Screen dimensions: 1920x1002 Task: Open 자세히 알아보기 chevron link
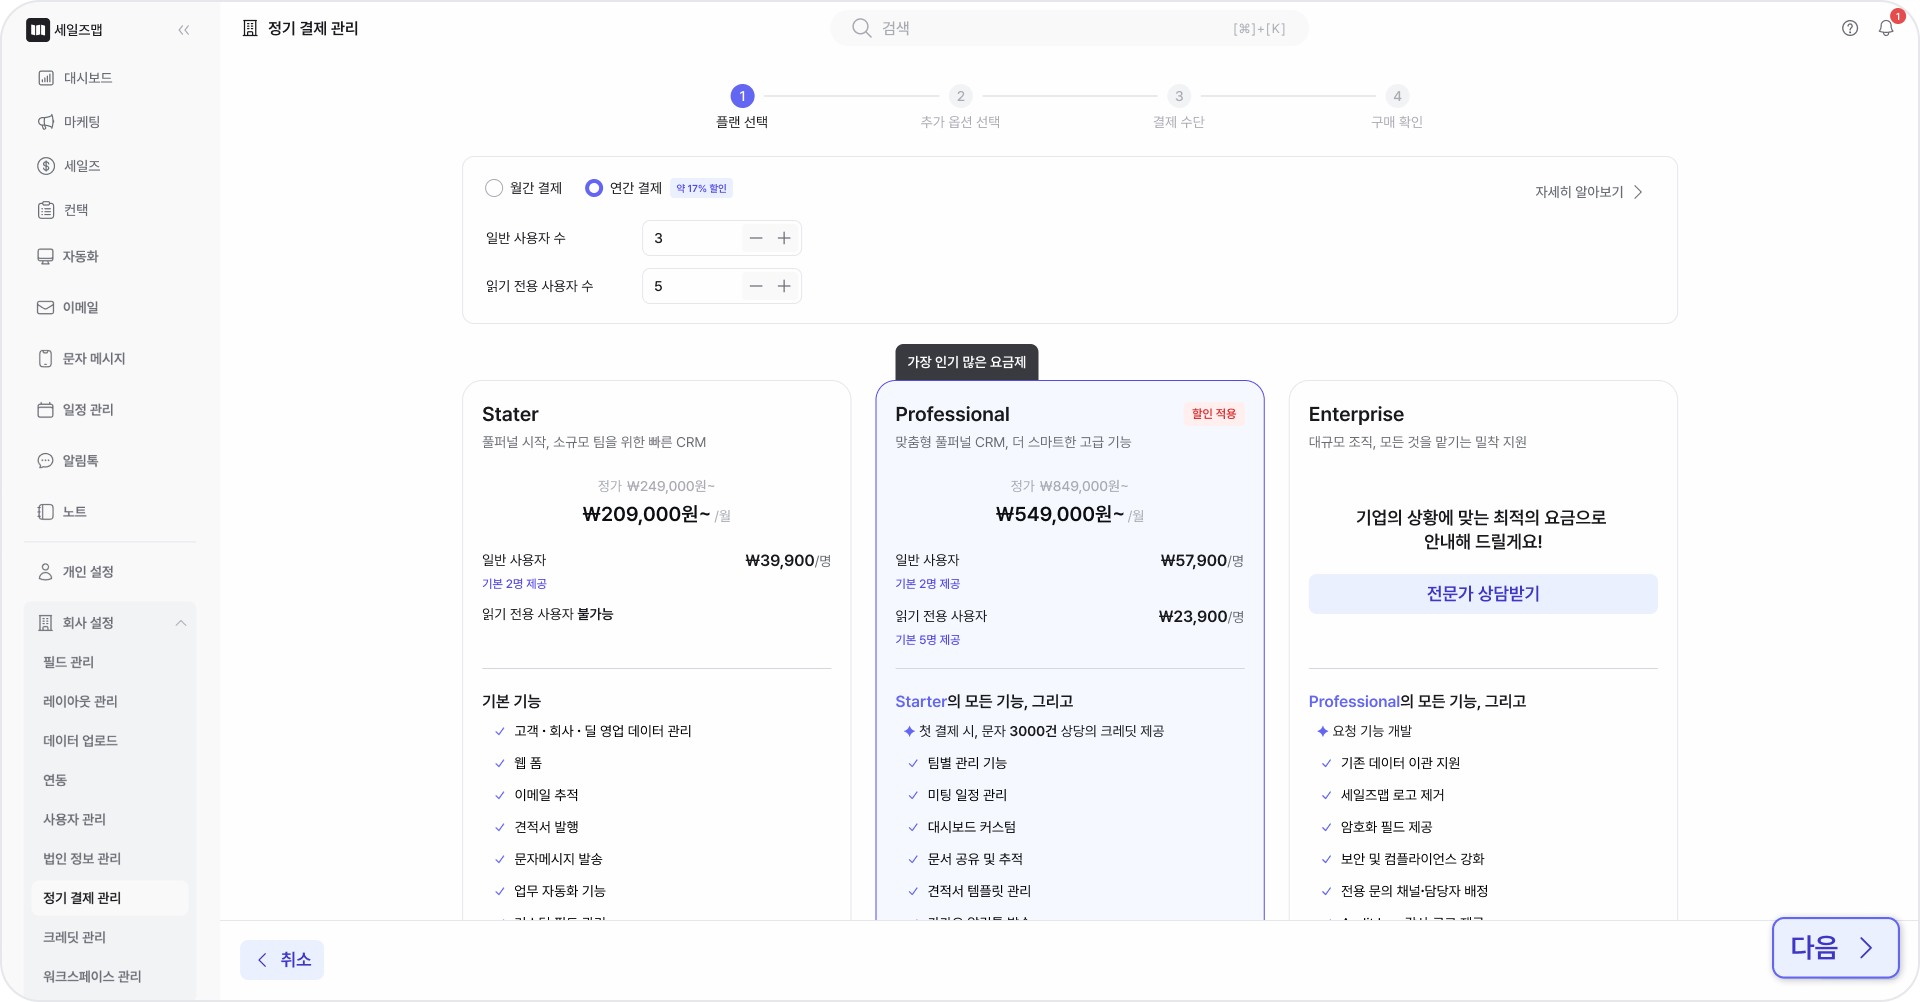[1588, 192]
